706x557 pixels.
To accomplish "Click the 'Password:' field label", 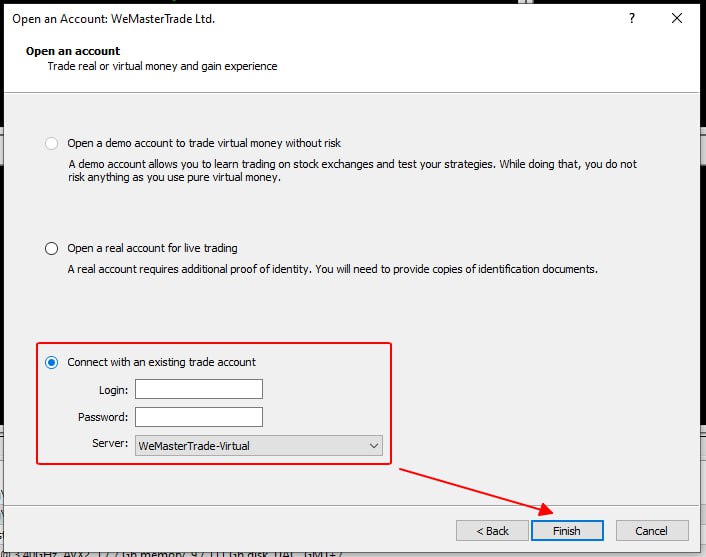I will 103,418.
